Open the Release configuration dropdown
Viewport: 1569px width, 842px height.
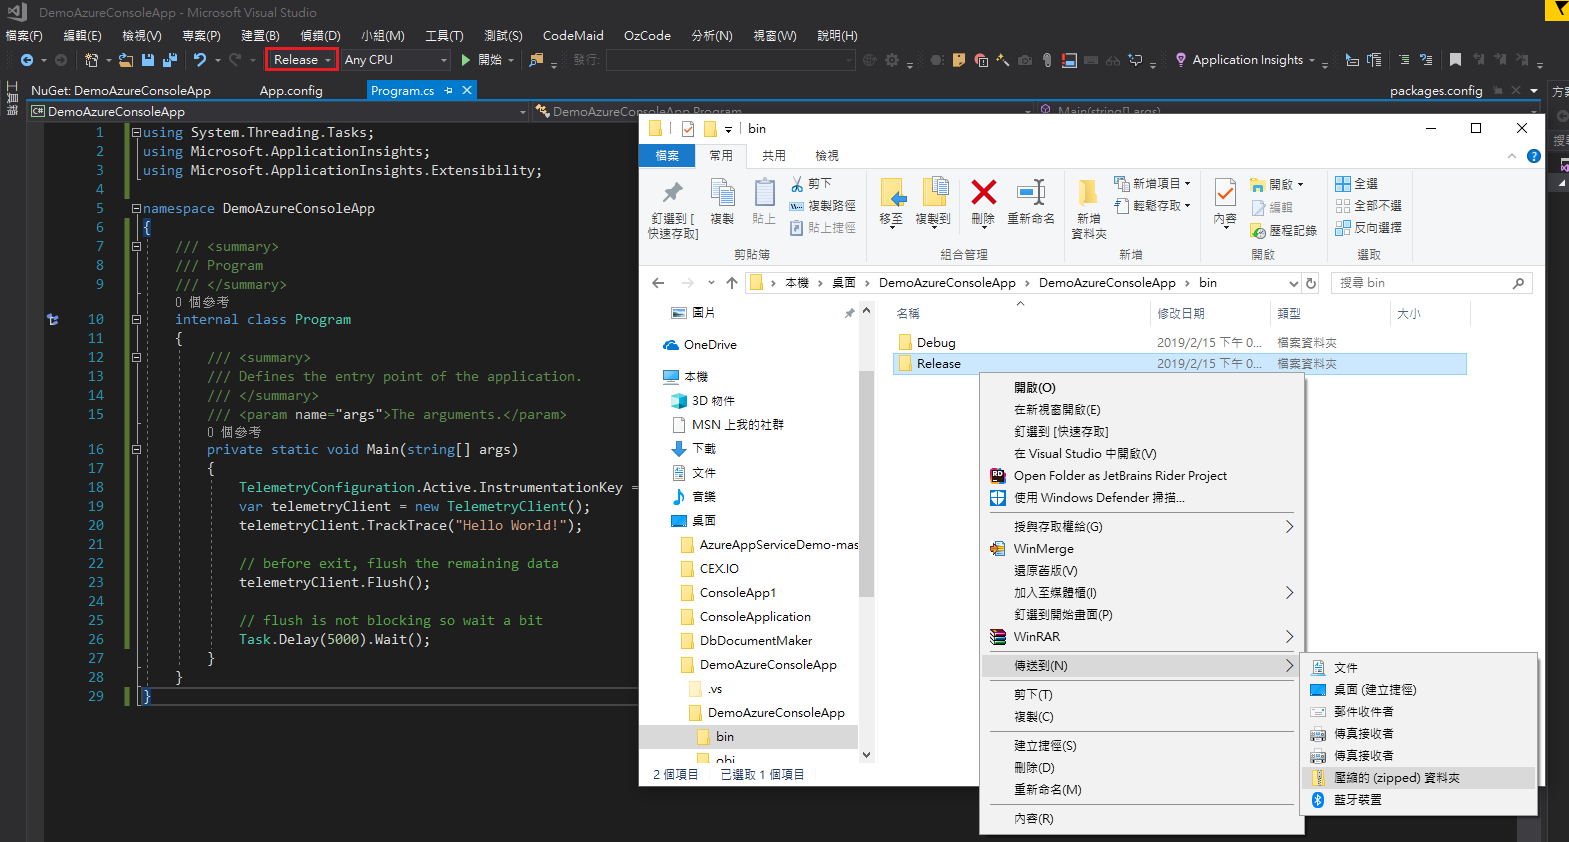(x=301, y=60)
